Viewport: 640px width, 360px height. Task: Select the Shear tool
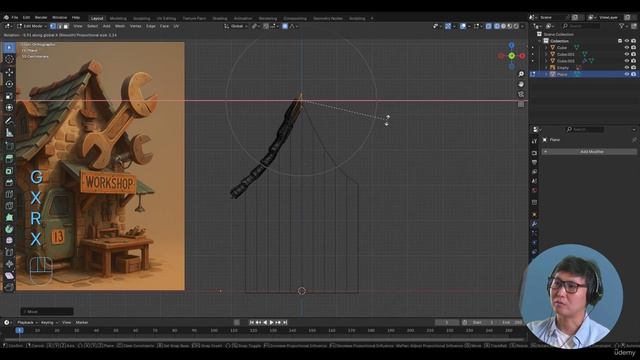tap(9, 276)
